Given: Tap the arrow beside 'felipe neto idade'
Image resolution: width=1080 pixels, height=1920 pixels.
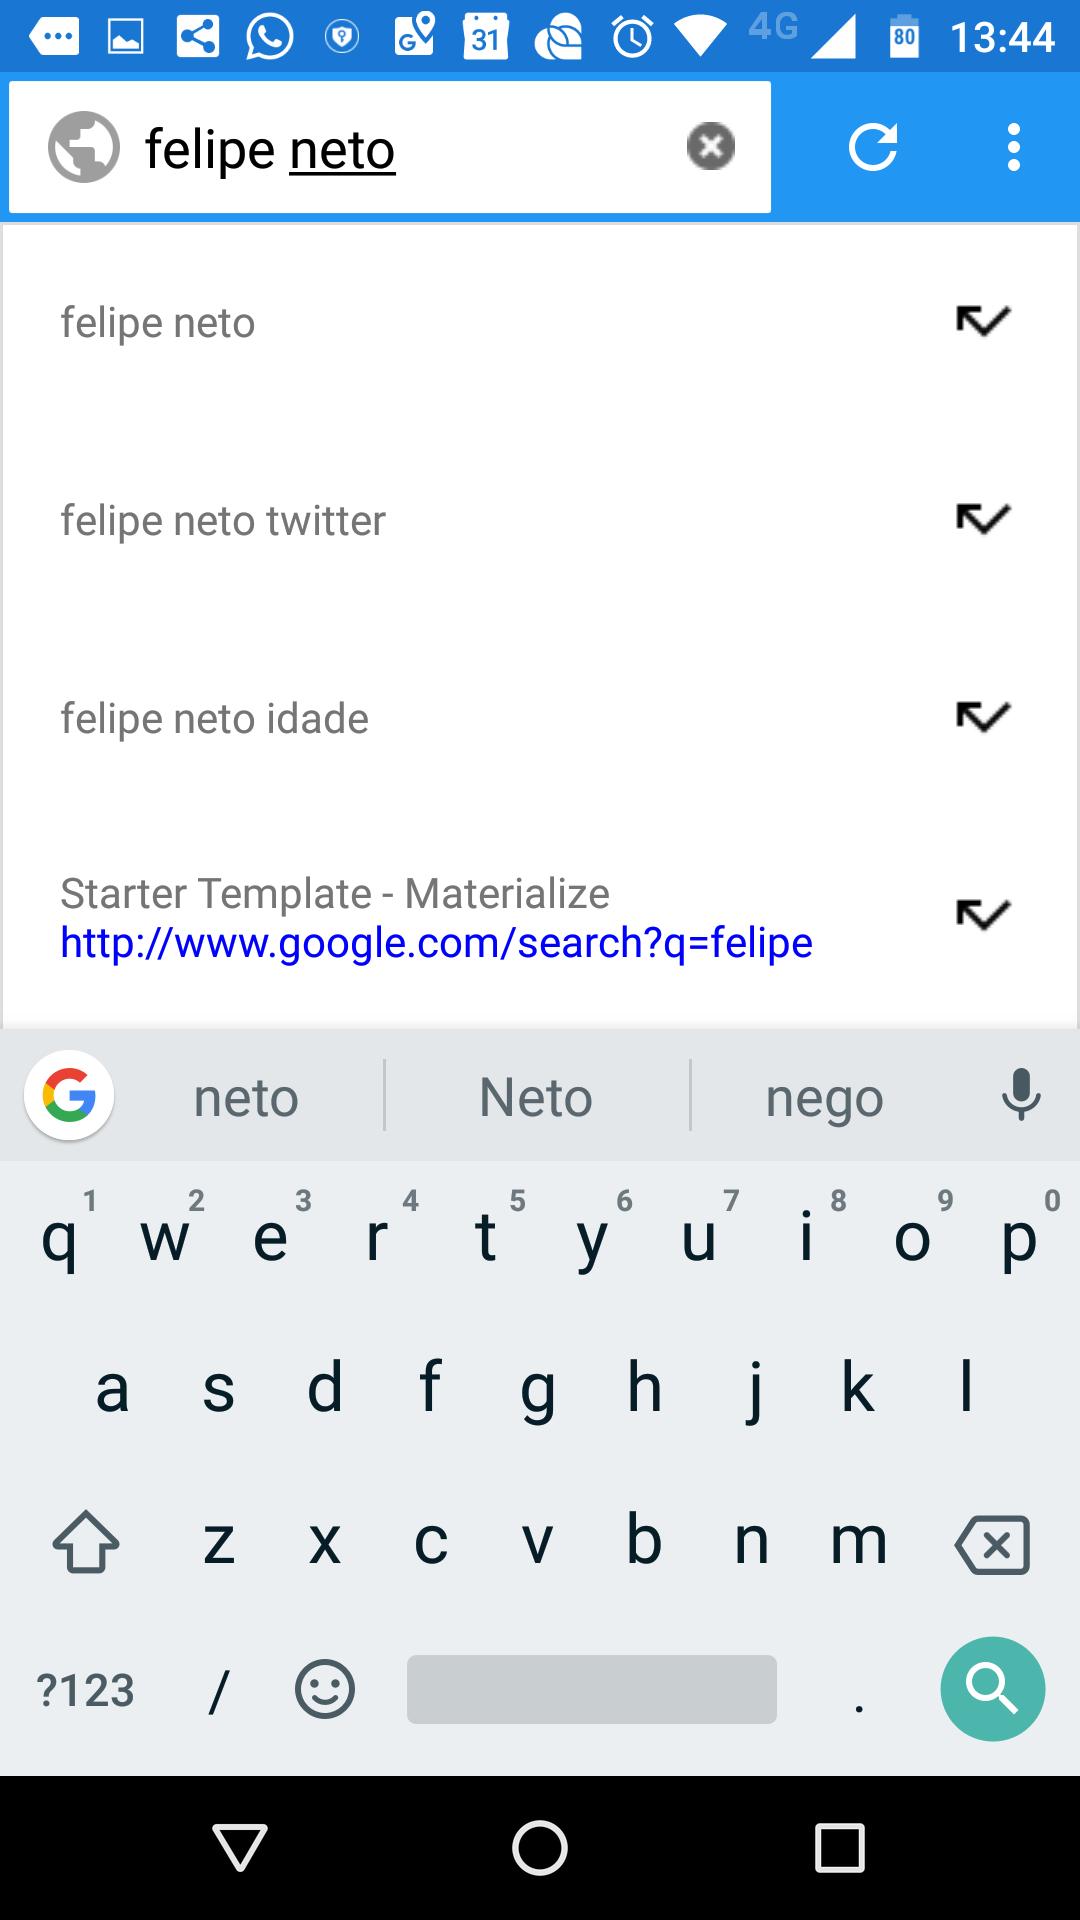Looking at the screenshot, I should click(x=981, y=716).
